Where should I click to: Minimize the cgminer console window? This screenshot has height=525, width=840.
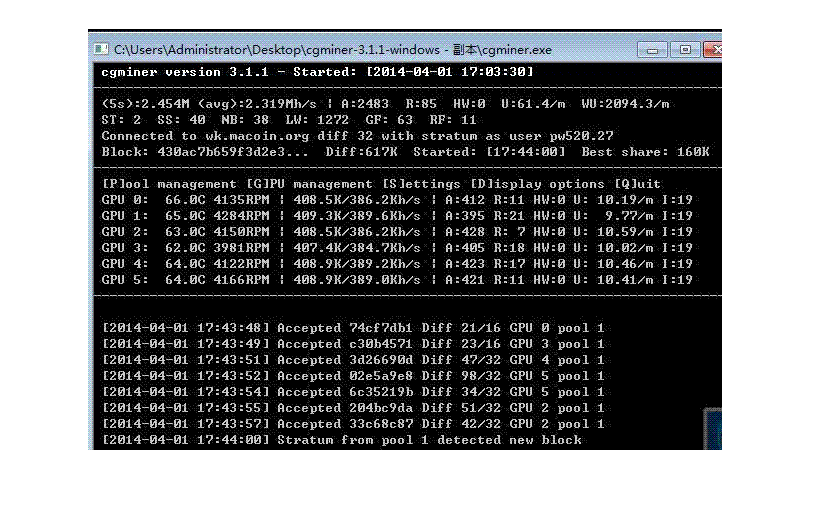(x=654, y=49)
